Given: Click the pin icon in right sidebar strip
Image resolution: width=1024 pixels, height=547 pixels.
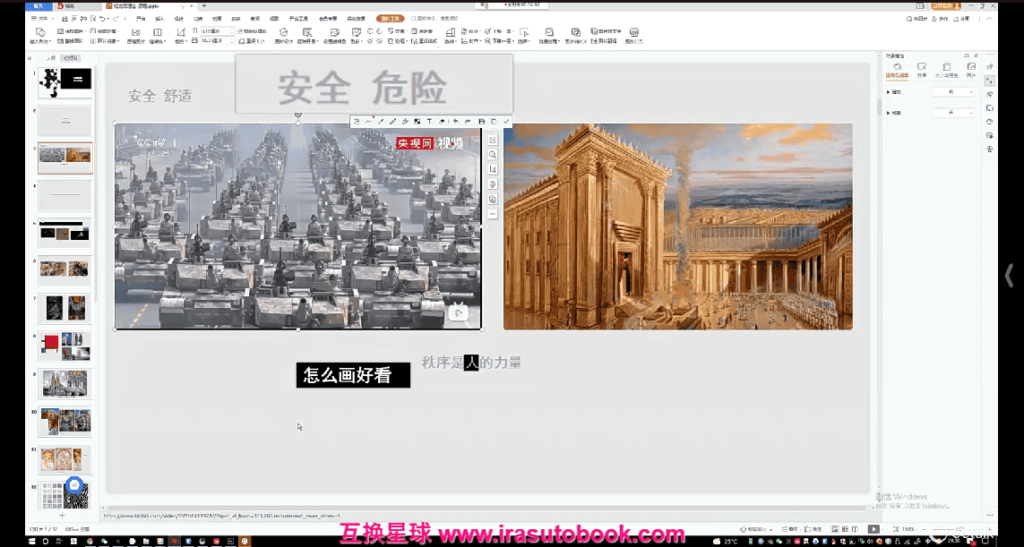Looking at the screenshot, I should [989, 94].
